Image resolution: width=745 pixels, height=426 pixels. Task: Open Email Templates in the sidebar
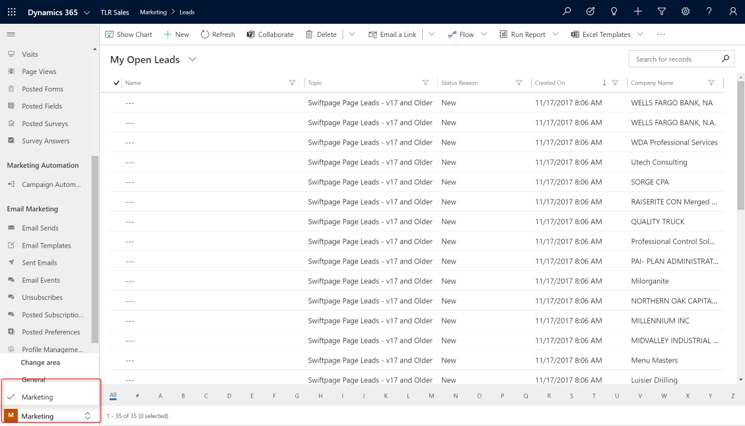click(x=46, y=246)
